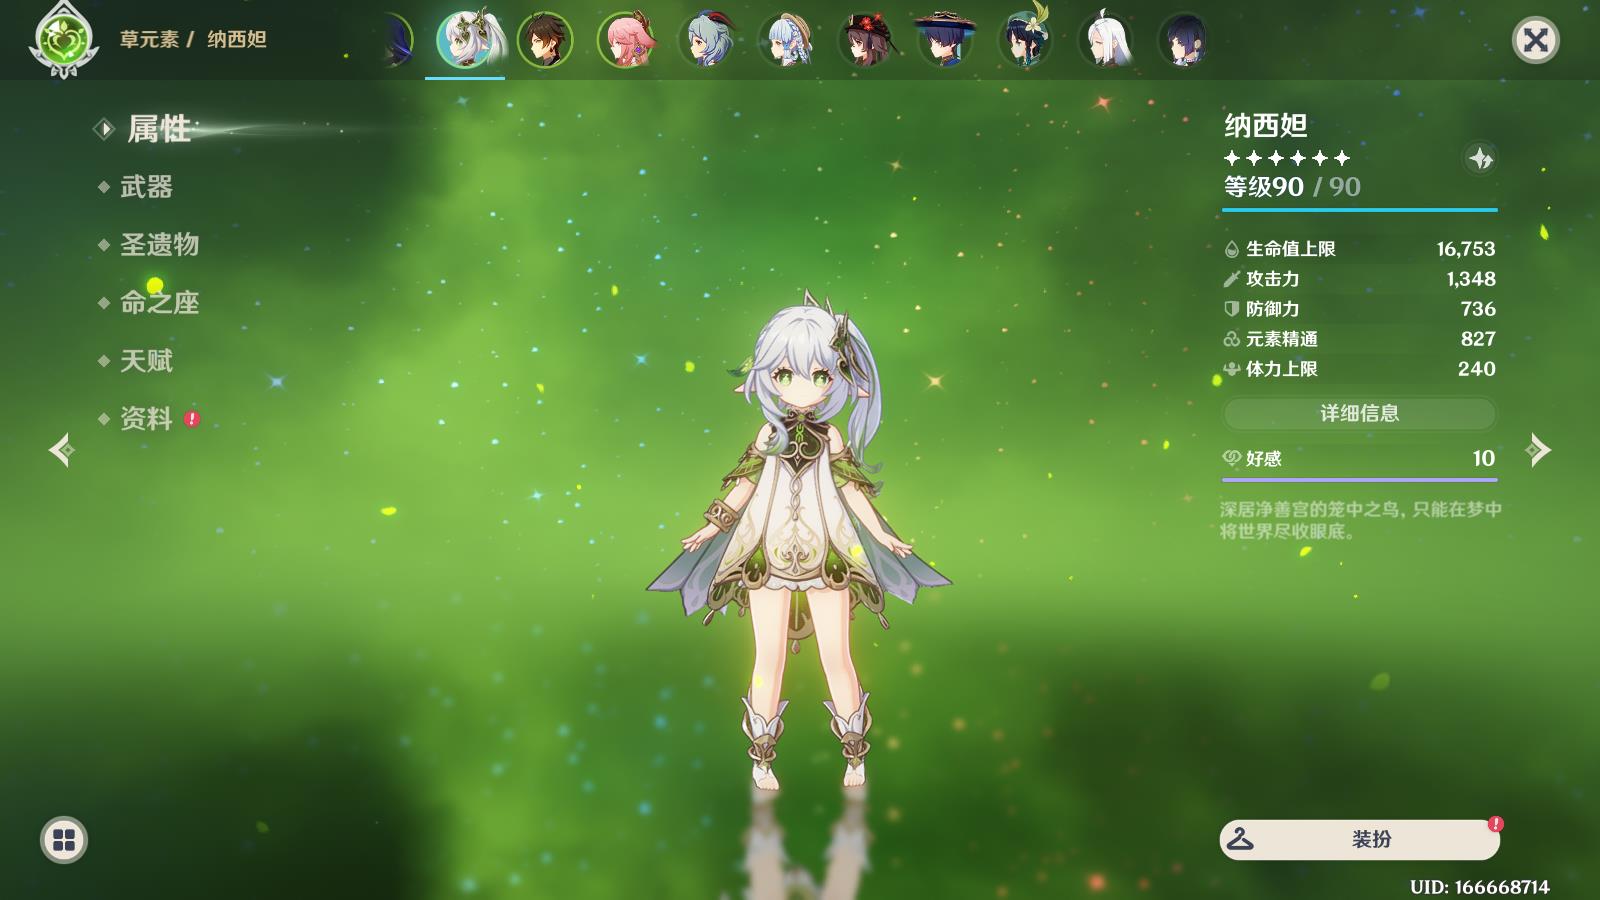Click the five-star rarity row

[x=1287, y=158]
